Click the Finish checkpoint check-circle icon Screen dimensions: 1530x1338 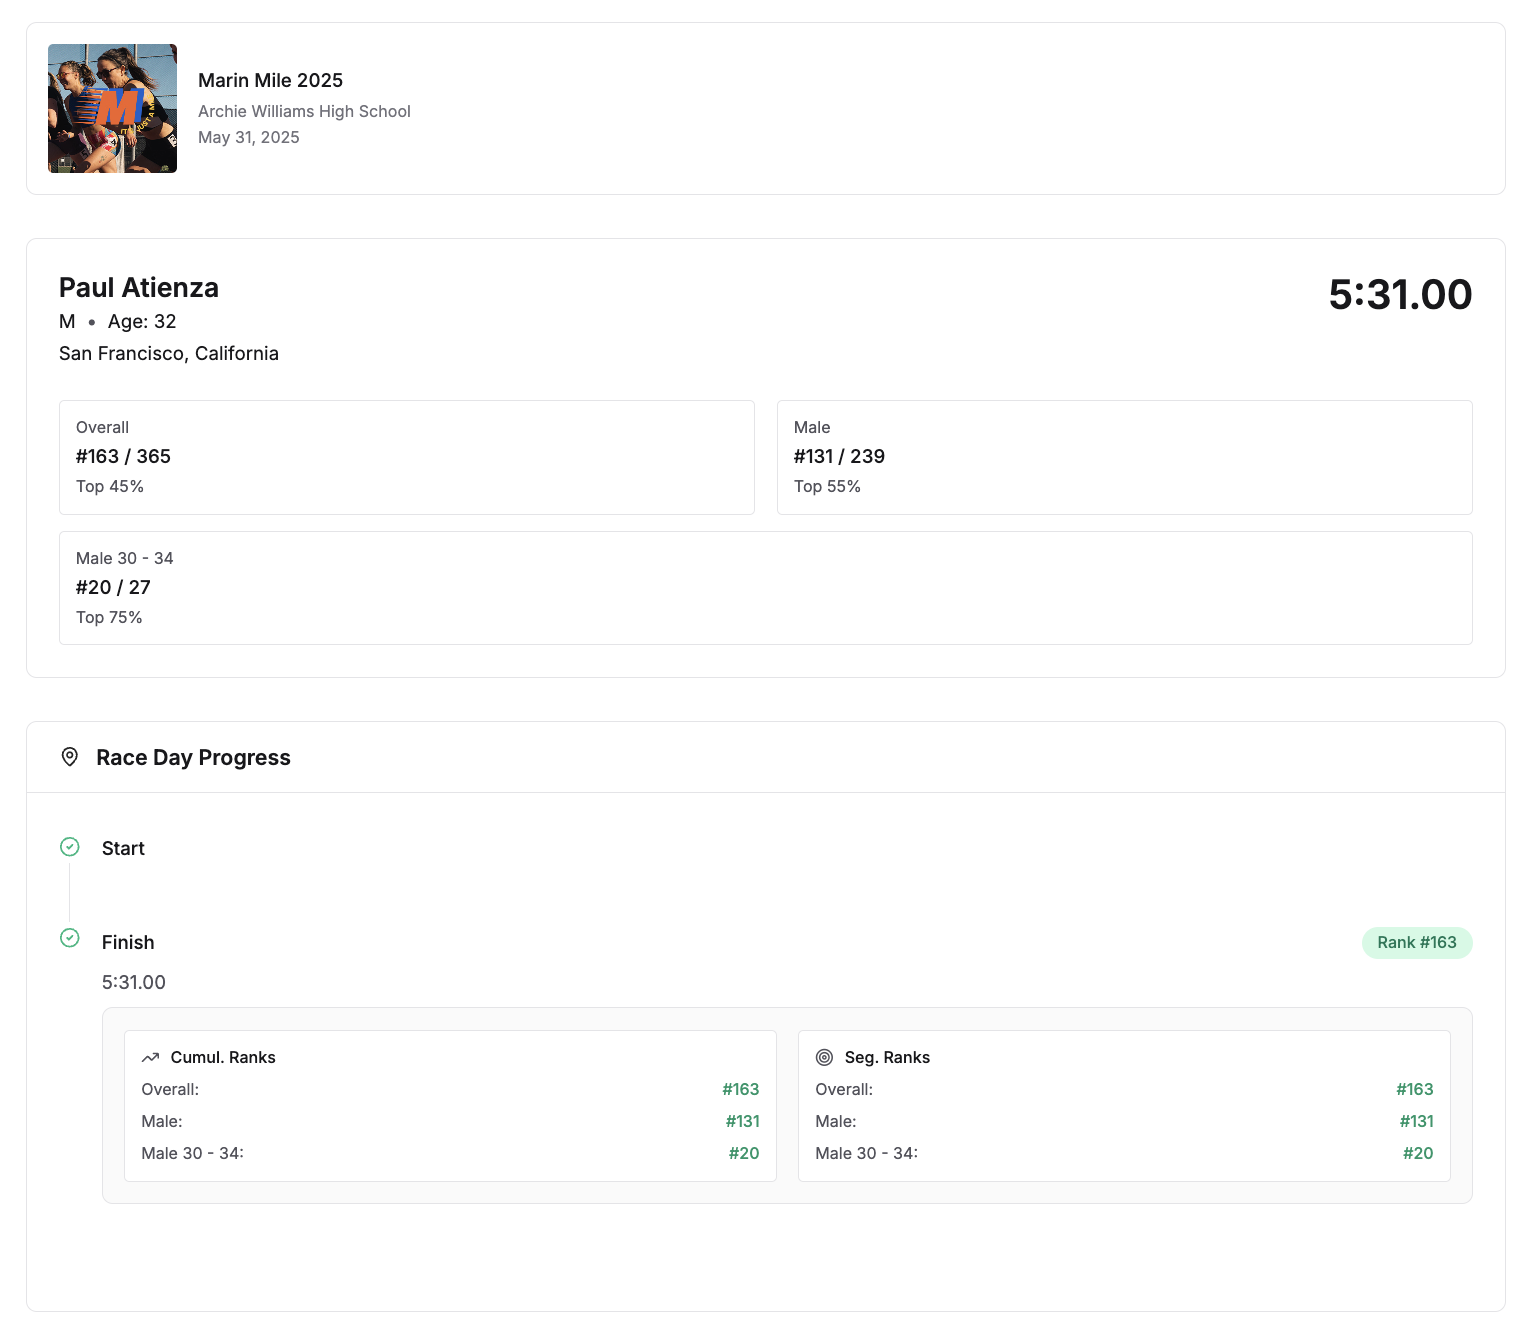(x=70, y=938)
